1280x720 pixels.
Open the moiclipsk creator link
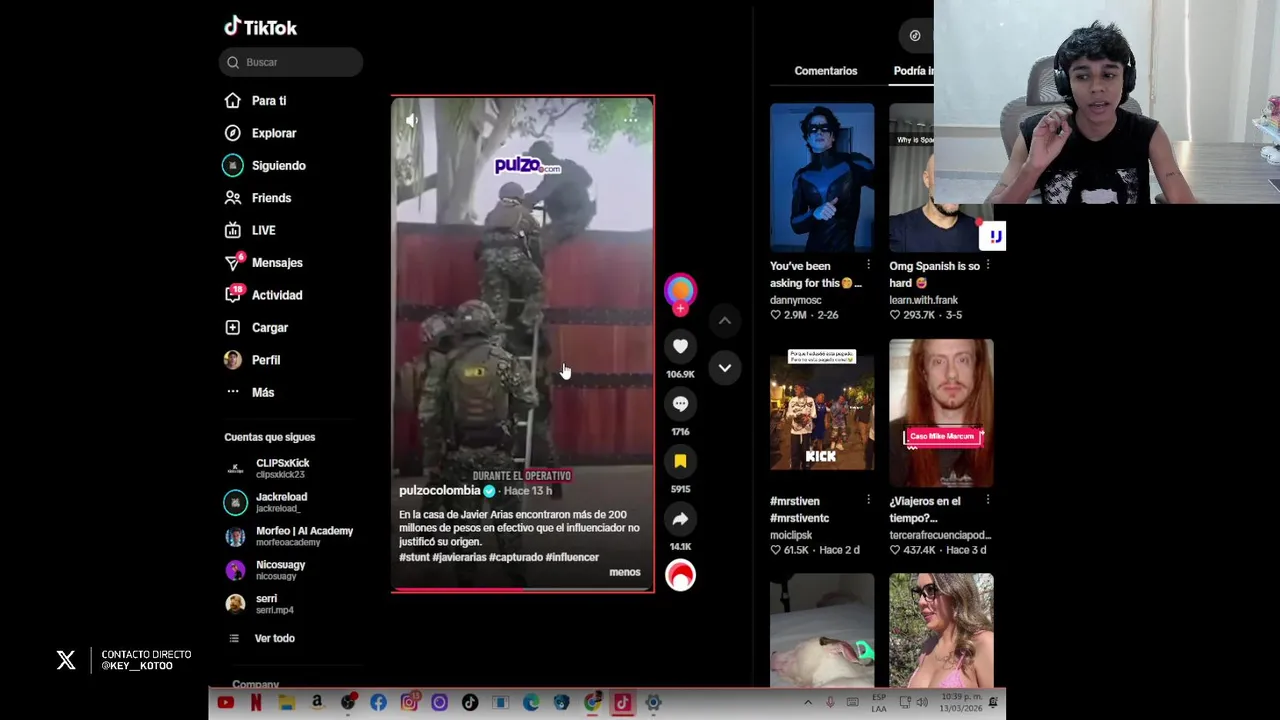791,535
